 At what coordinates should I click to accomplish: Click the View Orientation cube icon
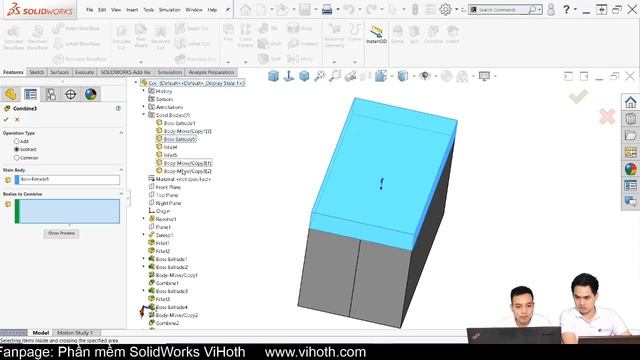381,76
